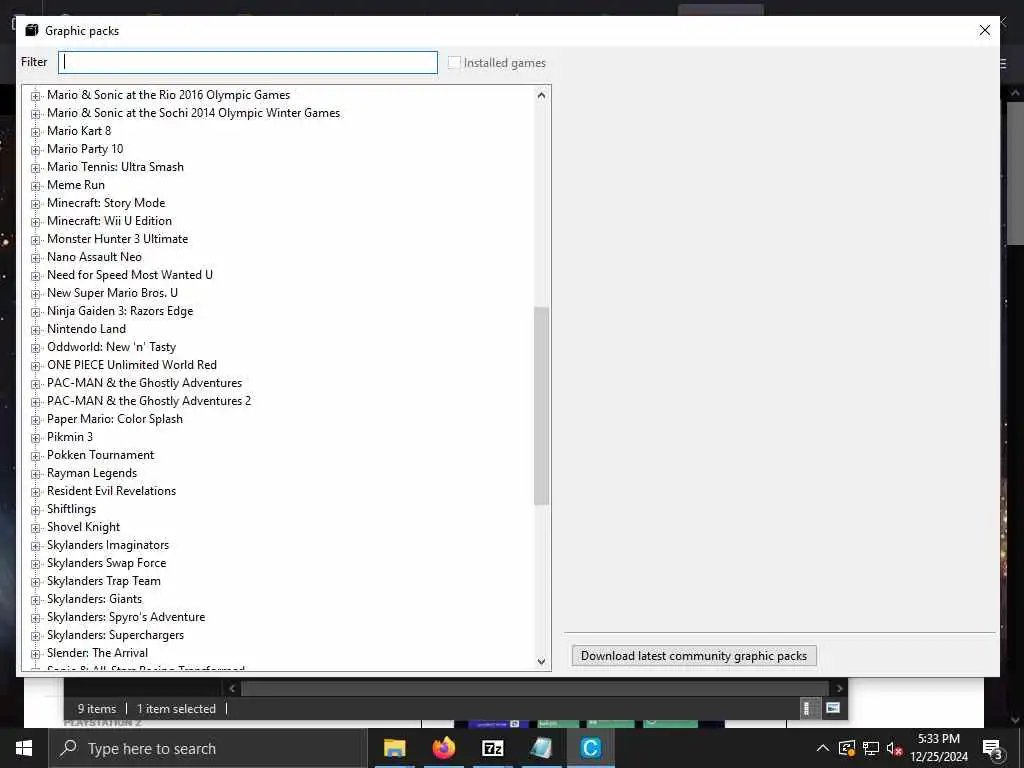Select Mario & Sonic Sochi 2014 entry
This screenshot has height=768, width=1024.
(193, 113)
